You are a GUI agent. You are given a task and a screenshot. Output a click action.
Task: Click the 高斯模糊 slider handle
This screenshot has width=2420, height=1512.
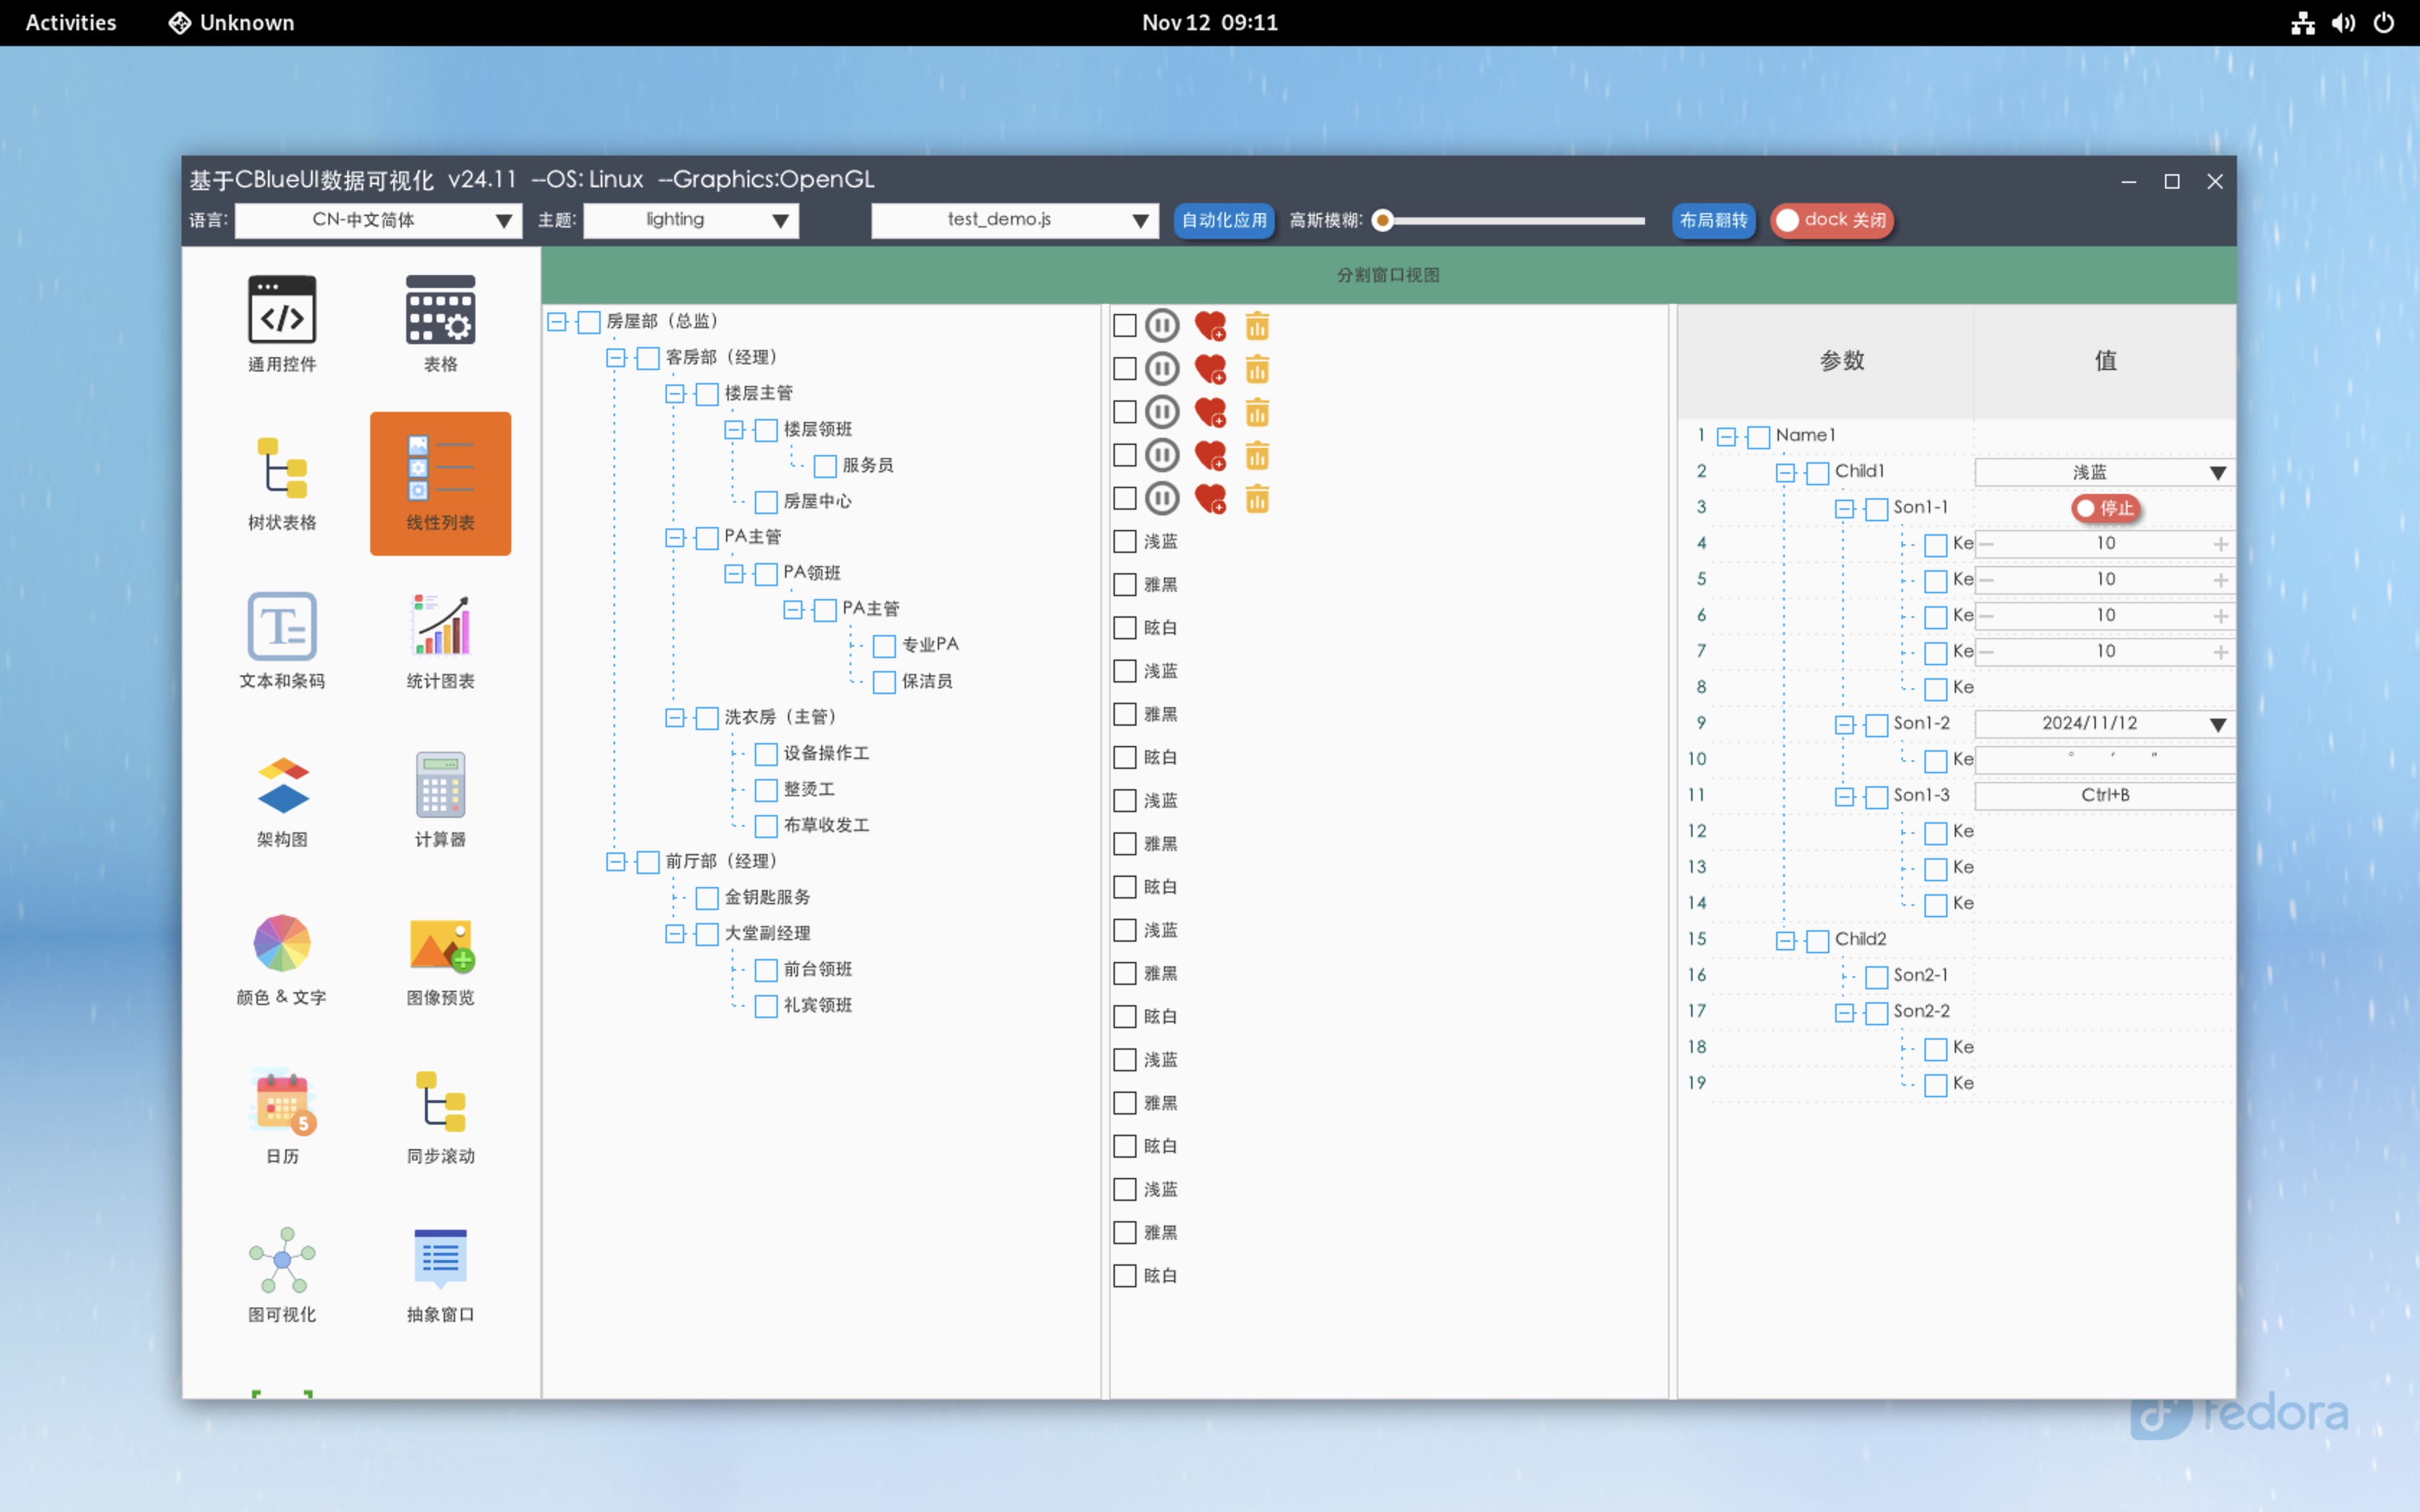pyautogui.click(x=1383, y=220)
